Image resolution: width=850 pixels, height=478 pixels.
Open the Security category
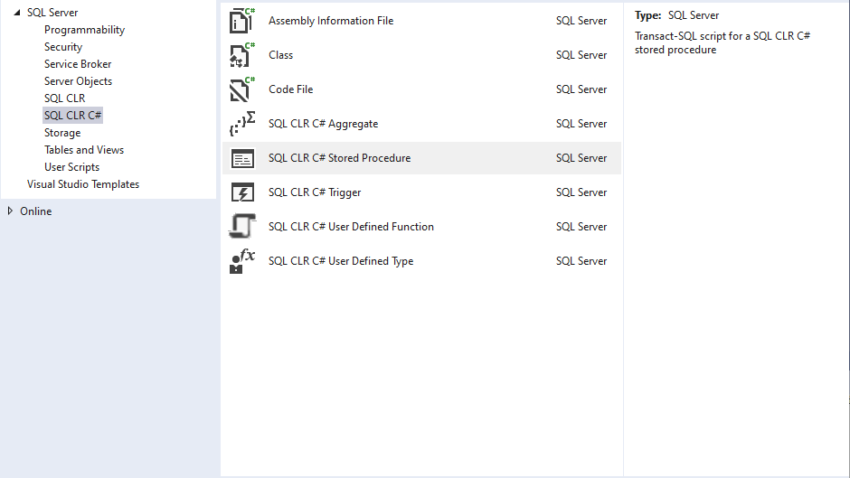[63, 47]
